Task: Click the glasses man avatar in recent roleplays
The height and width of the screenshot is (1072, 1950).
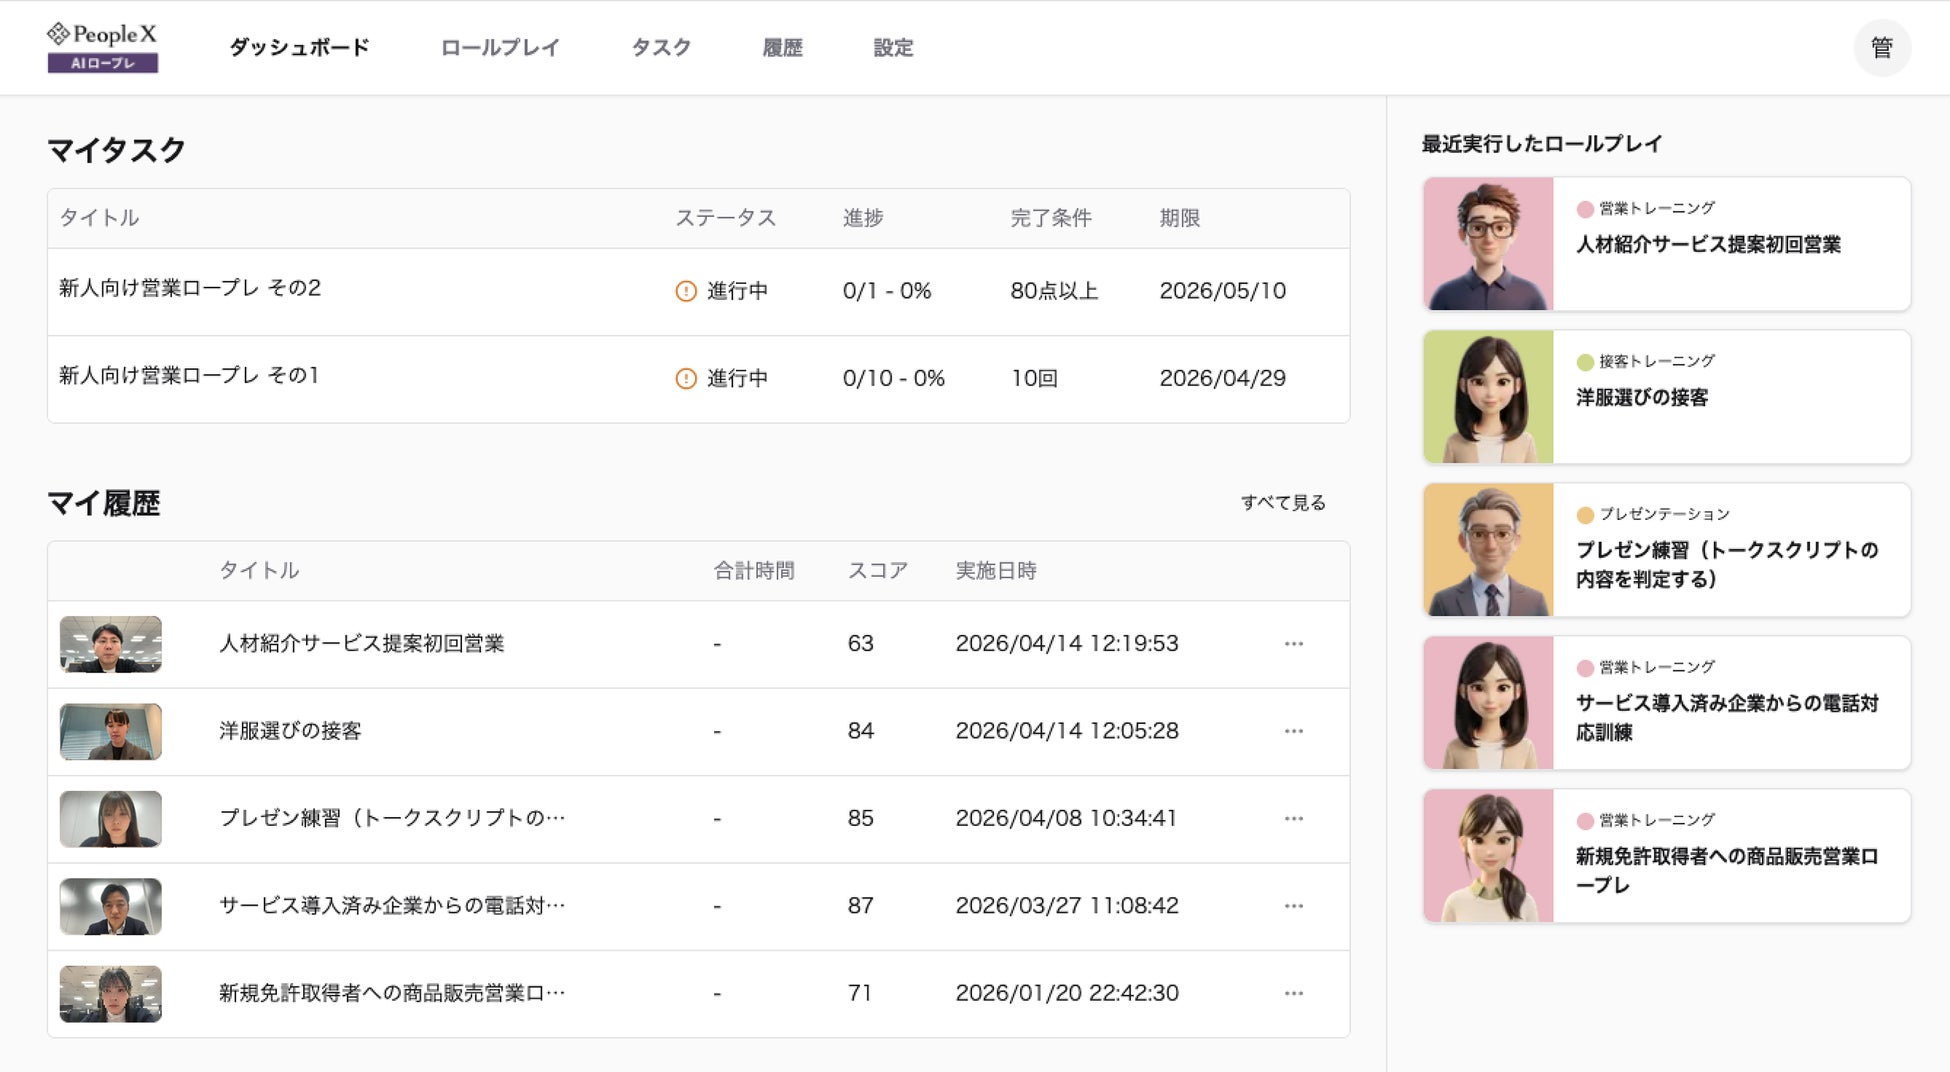Action: pyautogui.click(x=1488, y=244)
